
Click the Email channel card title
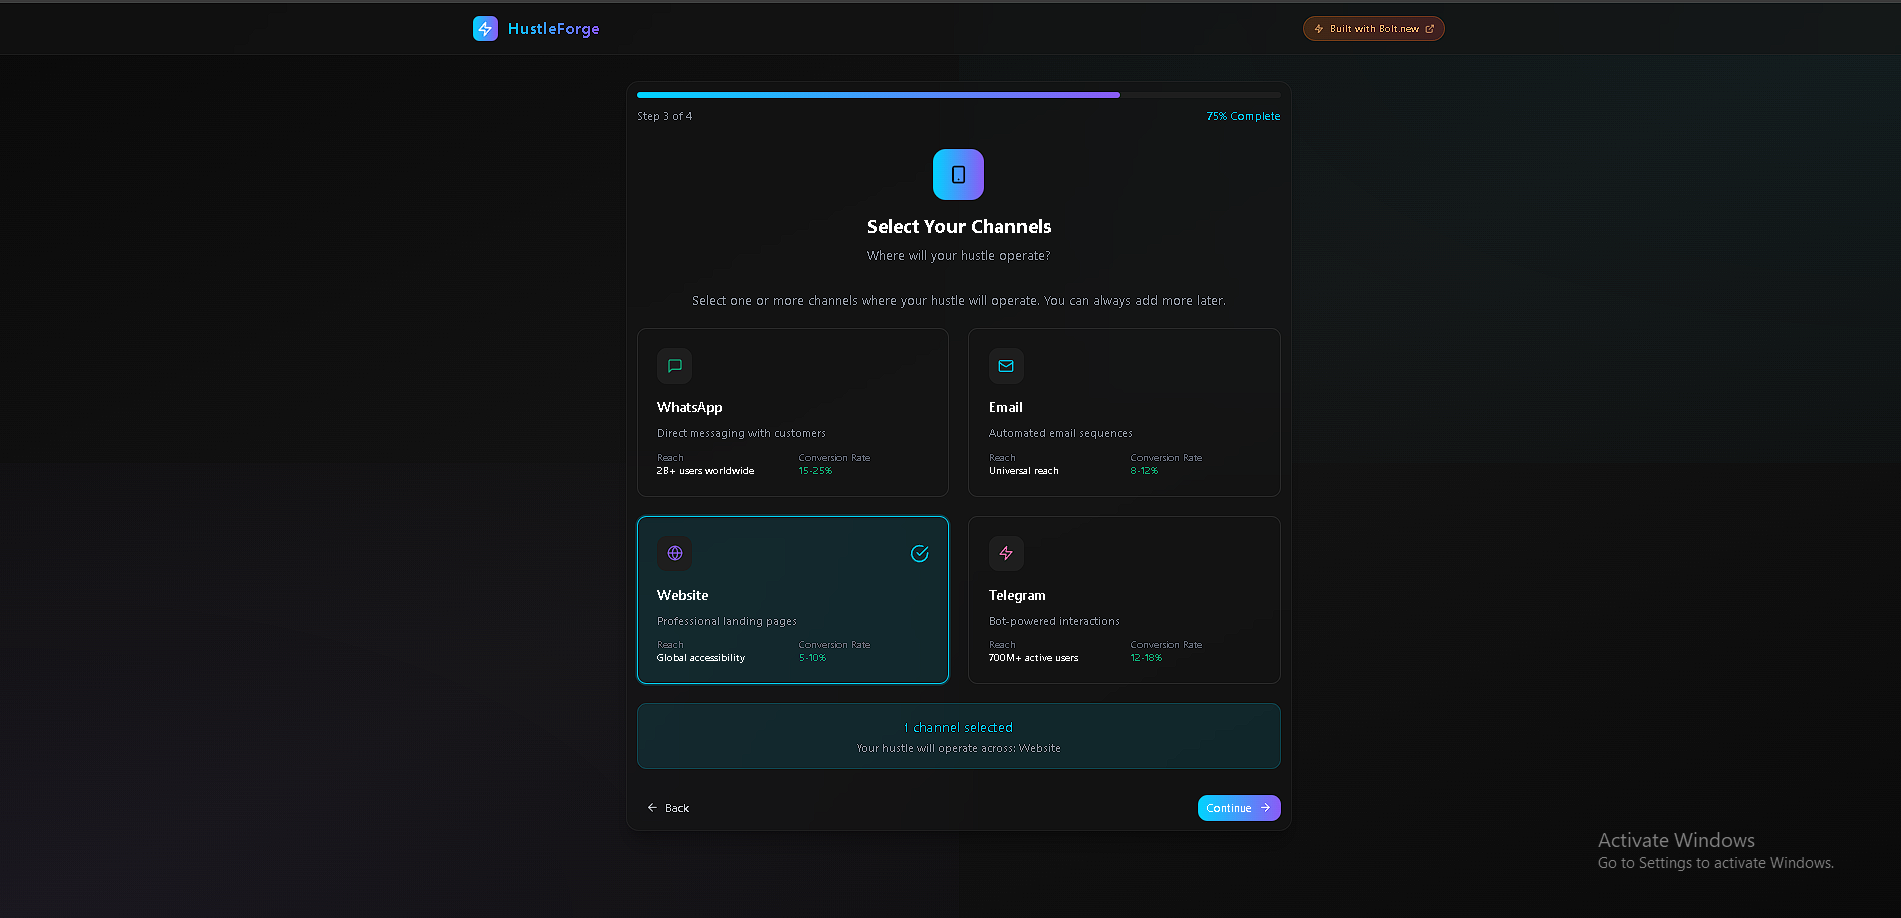[x=1005, y=407]
